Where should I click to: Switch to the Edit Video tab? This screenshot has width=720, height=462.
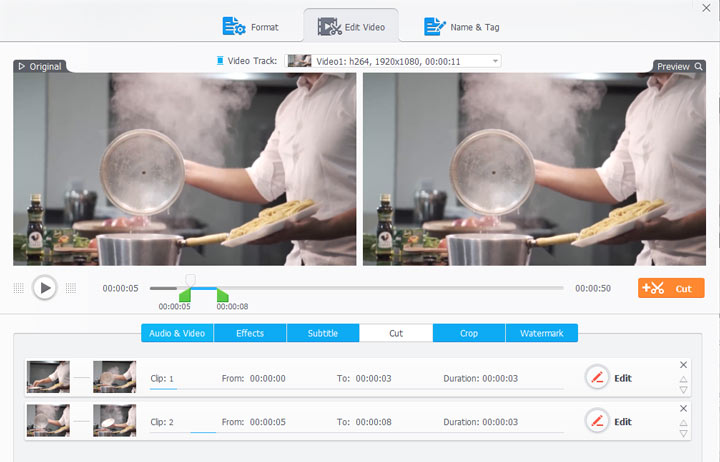[x=351, y=27]
